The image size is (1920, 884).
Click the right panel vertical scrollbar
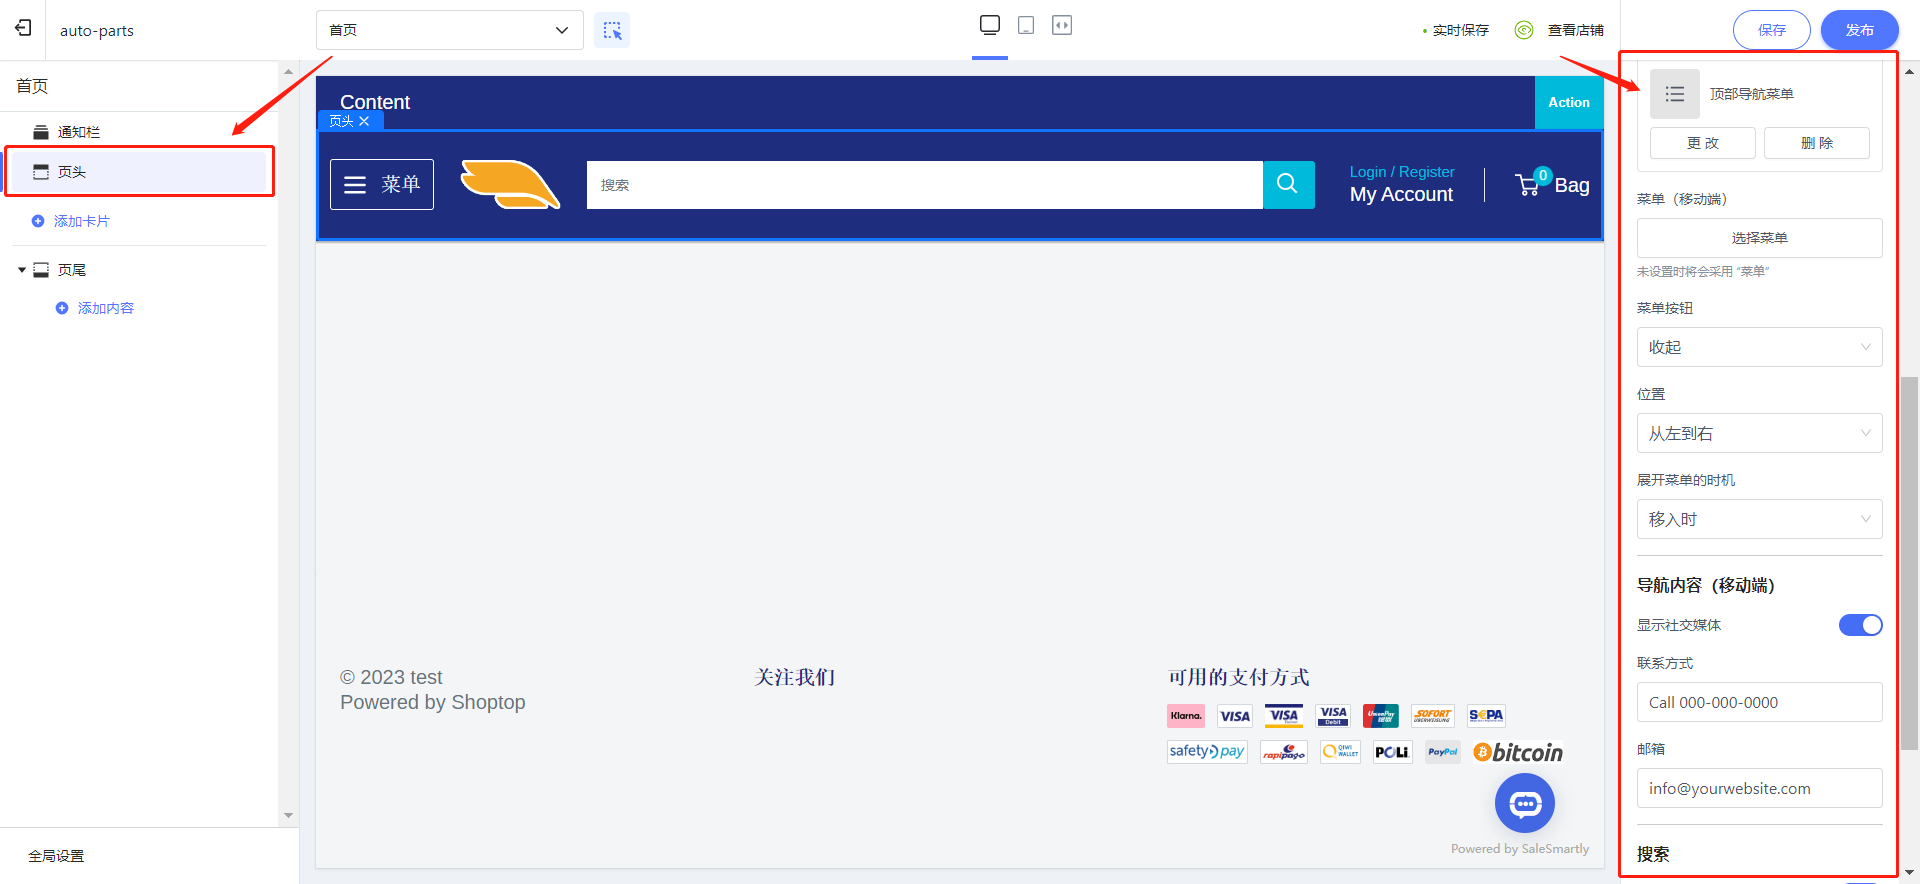tap(1909, 560)
